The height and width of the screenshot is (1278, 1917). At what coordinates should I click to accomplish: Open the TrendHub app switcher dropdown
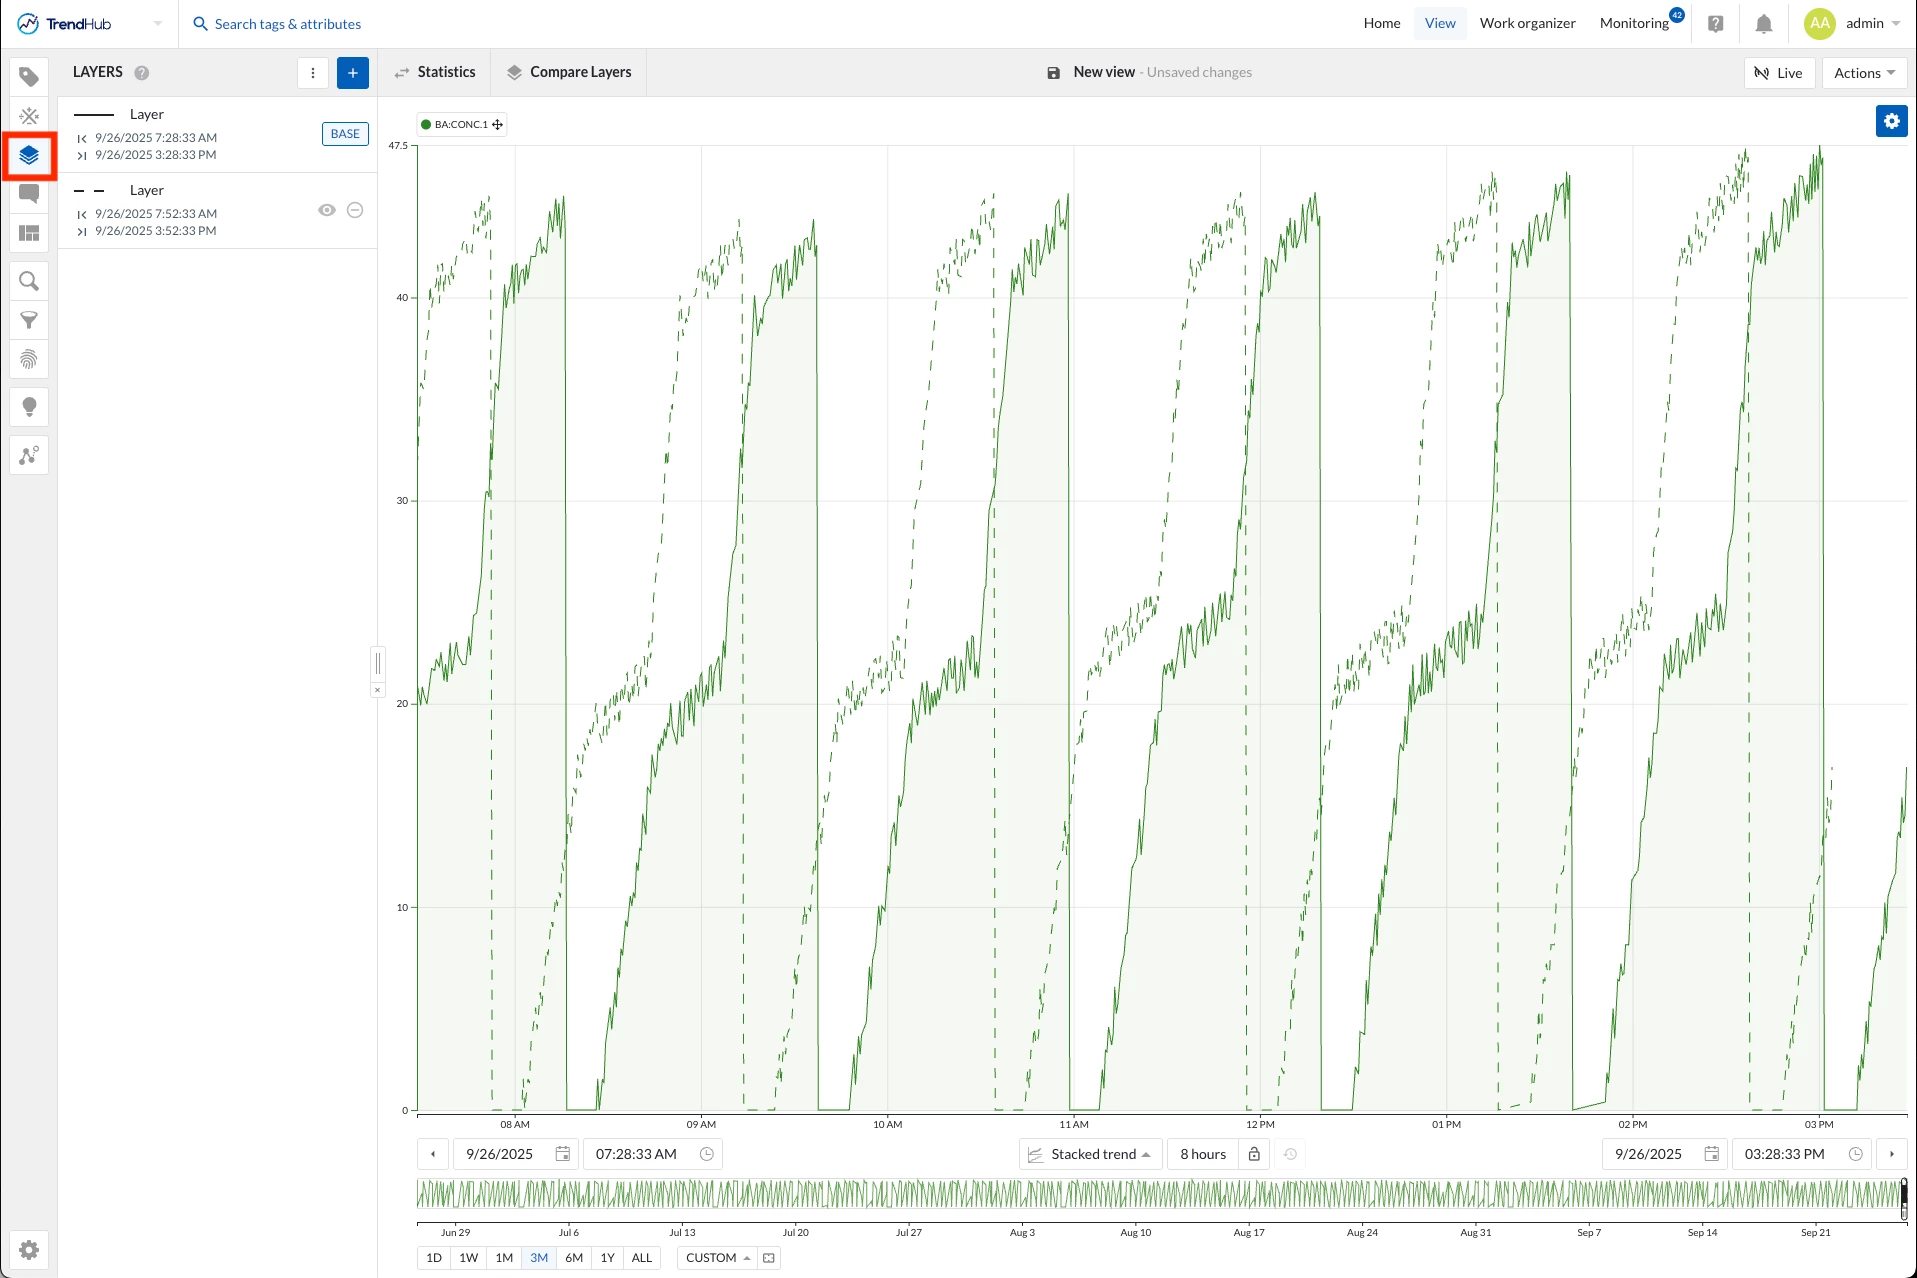click(x=157, y=24)
